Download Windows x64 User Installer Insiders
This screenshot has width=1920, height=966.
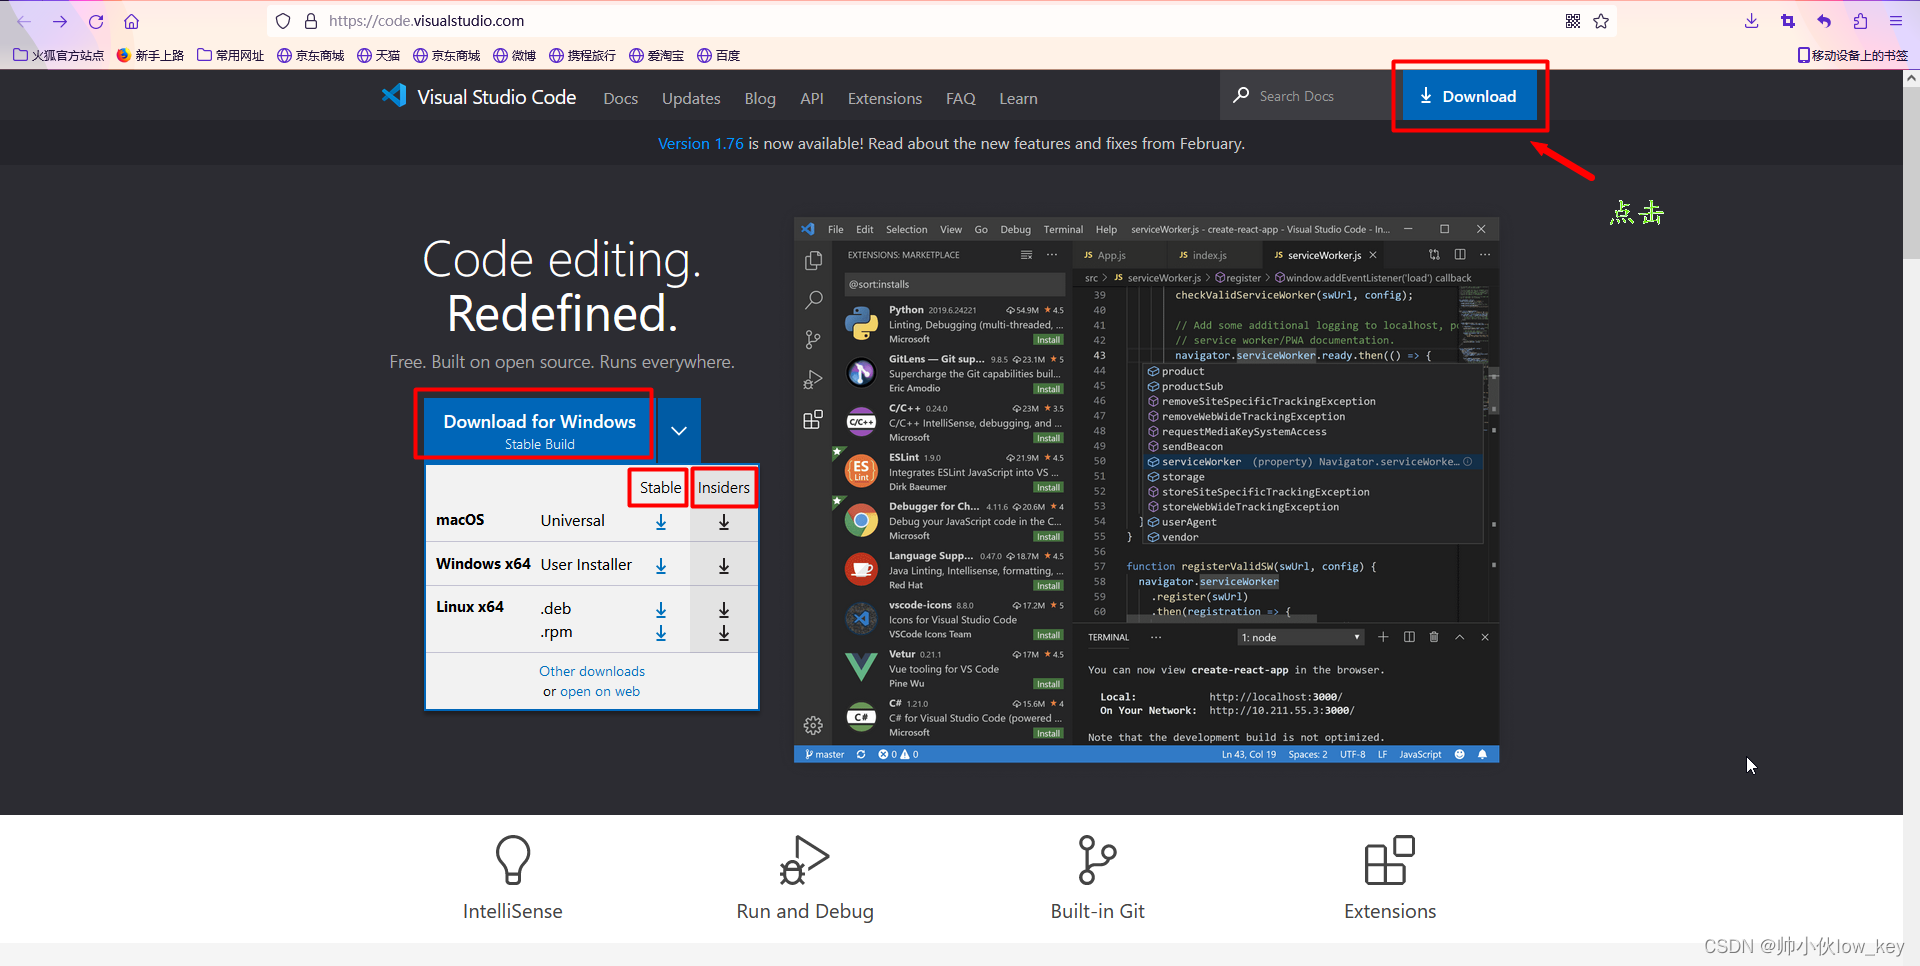coord(724,566)
